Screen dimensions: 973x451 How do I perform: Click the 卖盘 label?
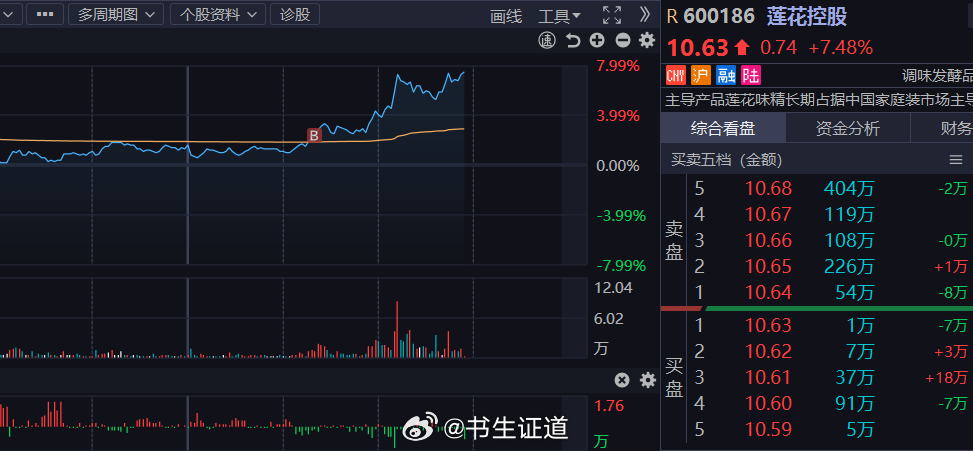674,241
